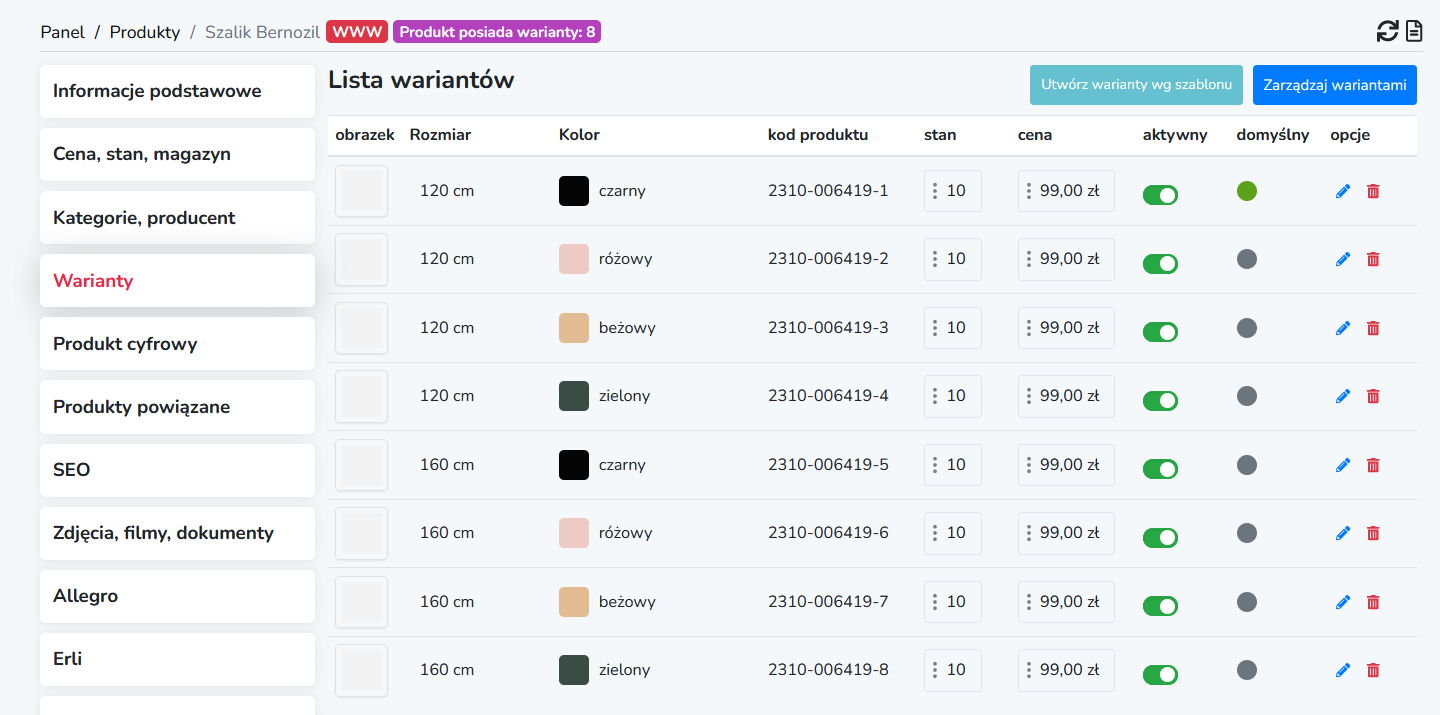
Task: Open Informacje podstawowe section
Action: (177, 91)
